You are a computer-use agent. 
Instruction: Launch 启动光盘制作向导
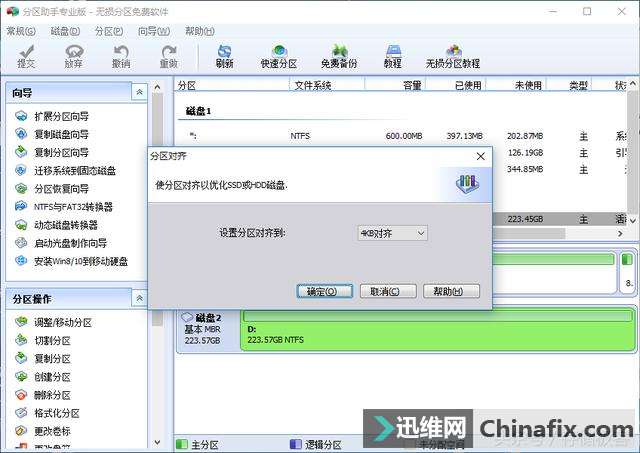(61, 243)
